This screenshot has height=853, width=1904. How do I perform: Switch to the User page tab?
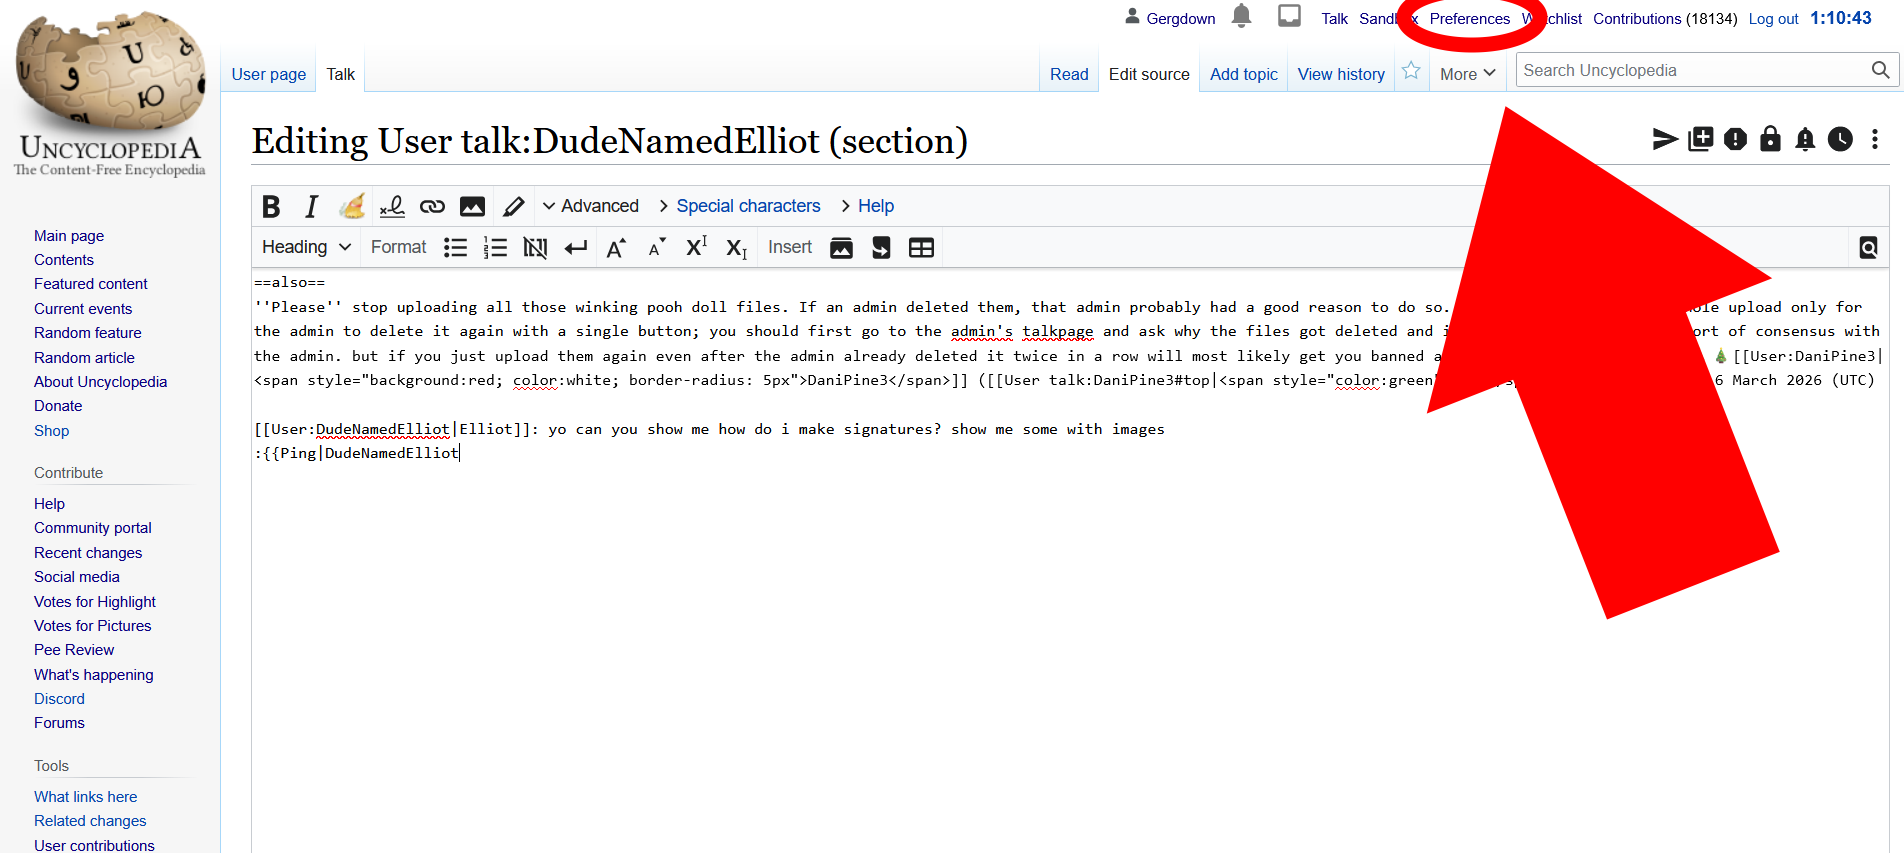pyautogui.click(x=268, y=74)
